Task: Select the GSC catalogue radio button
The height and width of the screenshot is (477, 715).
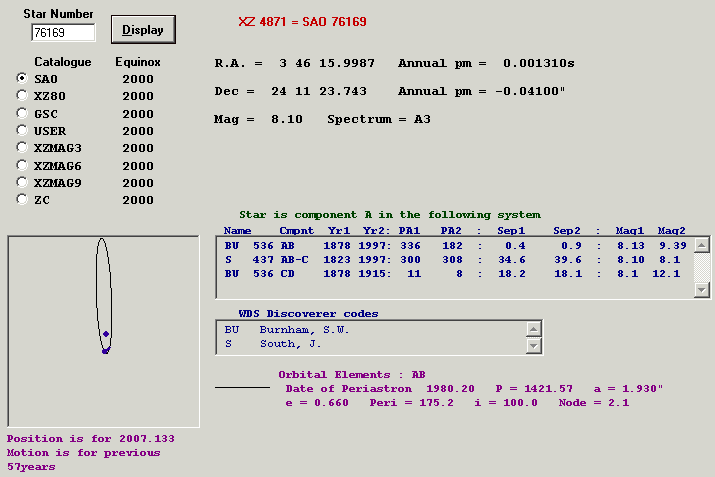Action: click(x=21, y=113)
